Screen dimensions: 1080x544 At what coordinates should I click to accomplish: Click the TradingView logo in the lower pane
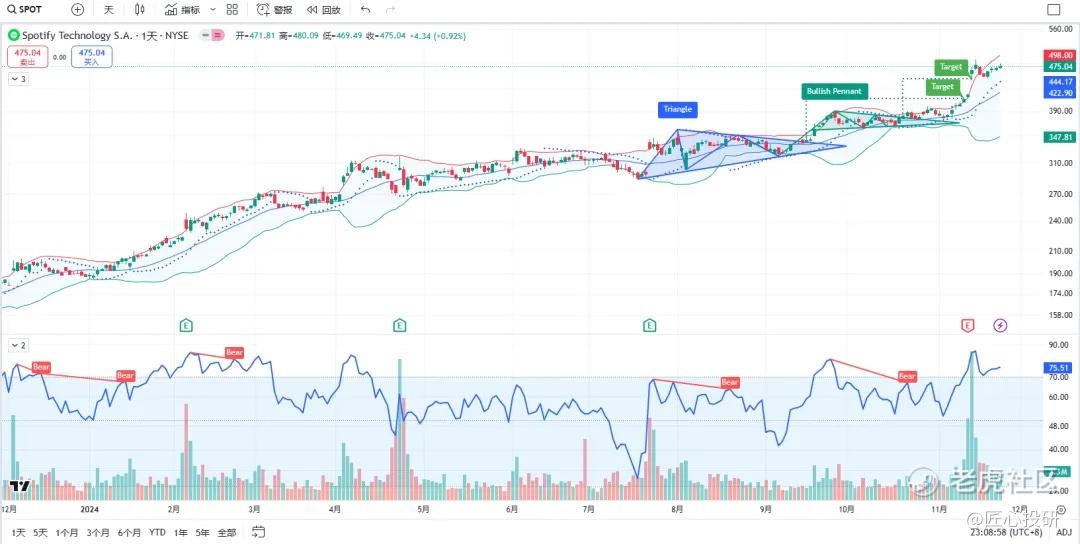click(19, 485)
